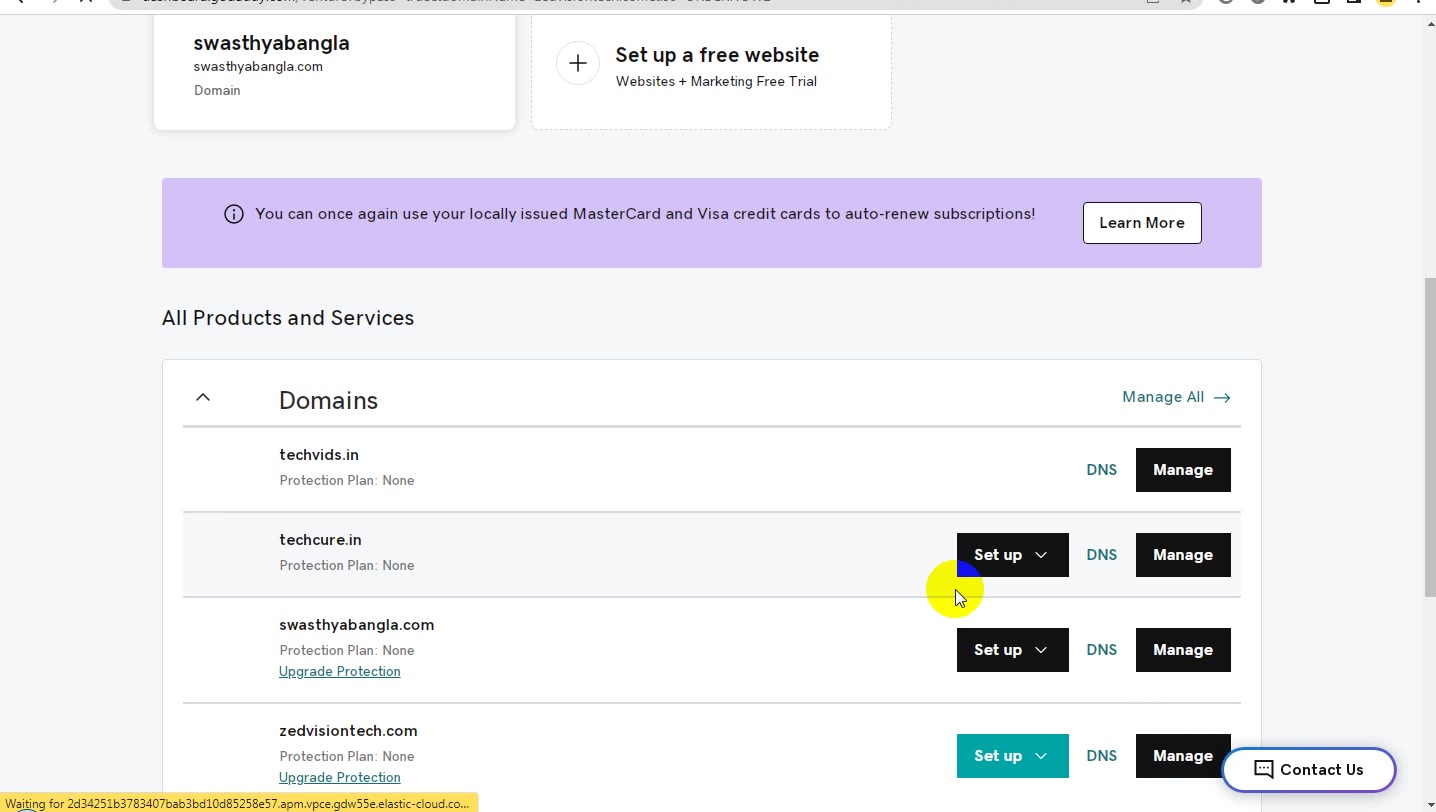Click Upgrade Protection under zedvisiontech.com
The height and width of the screenshot is (812, 1436).
[x=340, y=778]
